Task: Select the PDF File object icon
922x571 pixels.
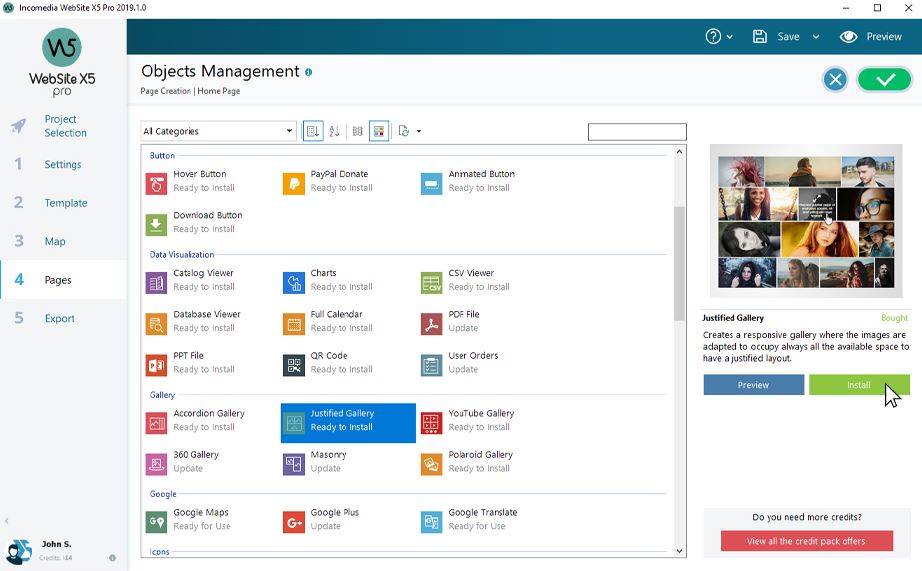Action: [431, 324]
